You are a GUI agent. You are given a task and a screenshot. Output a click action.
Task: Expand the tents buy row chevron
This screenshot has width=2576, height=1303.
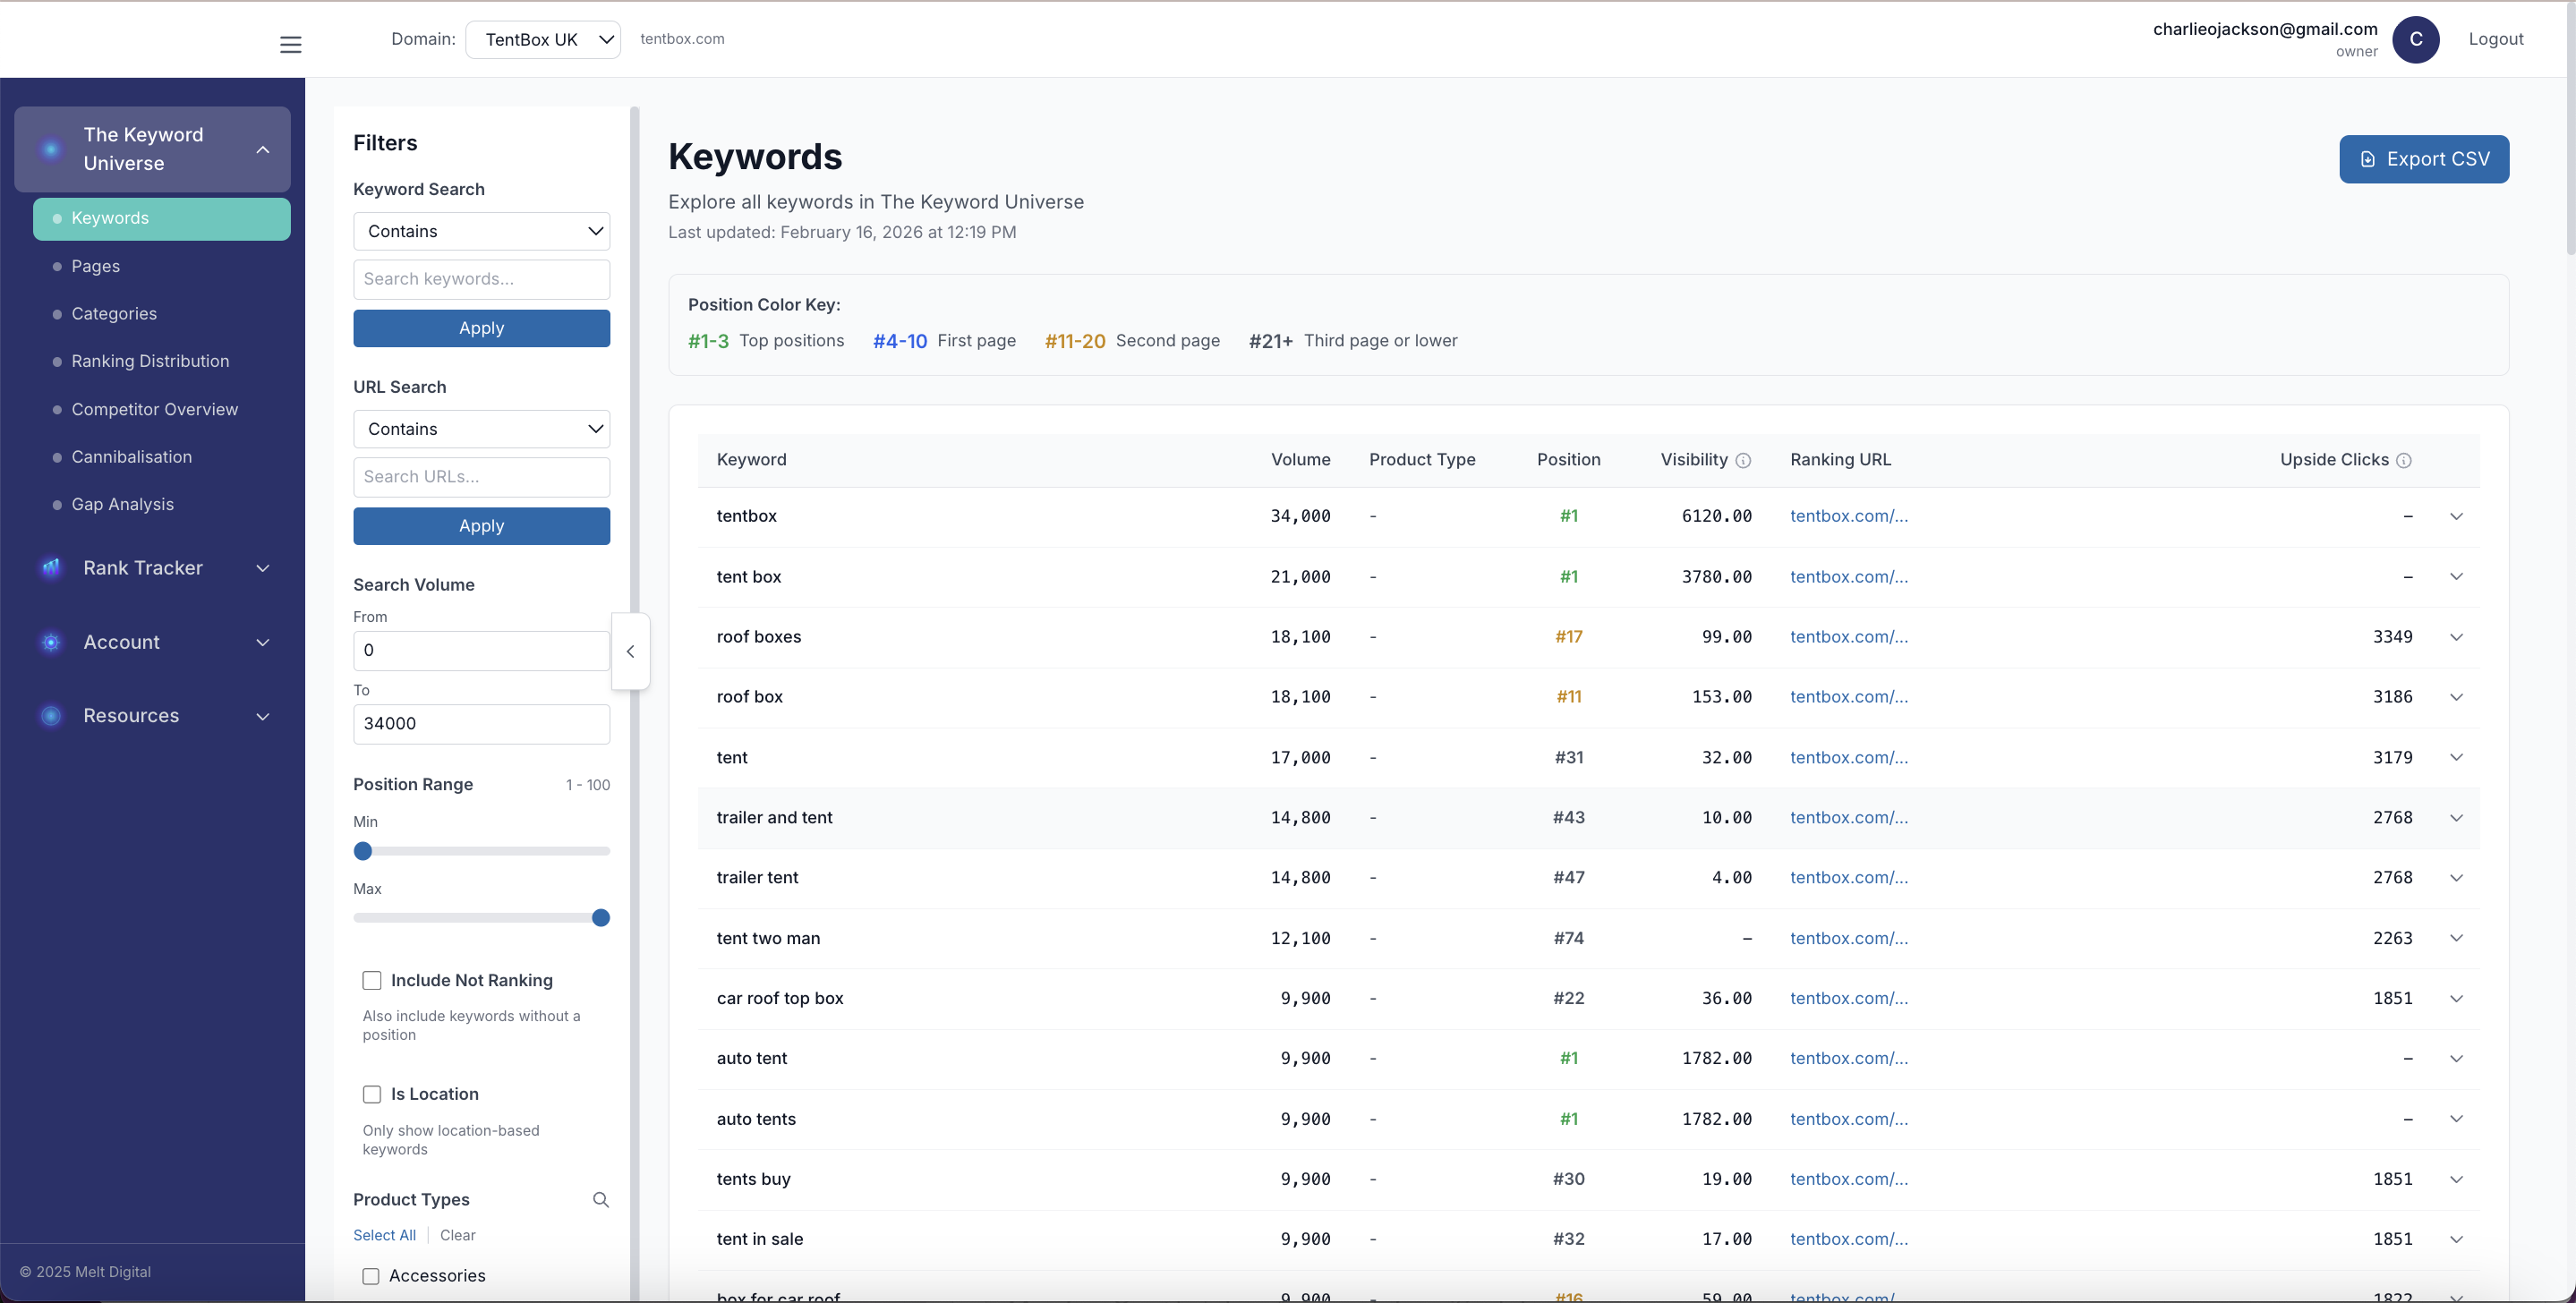click(2456, 1179)
